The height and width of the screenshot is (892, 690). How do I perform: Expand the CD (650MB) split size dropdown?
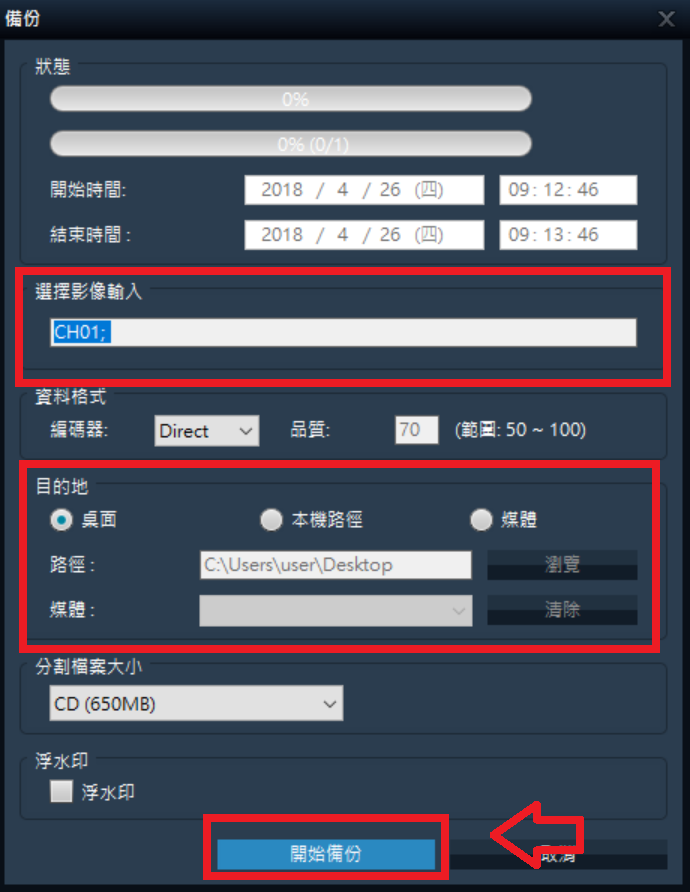(196, 704)
